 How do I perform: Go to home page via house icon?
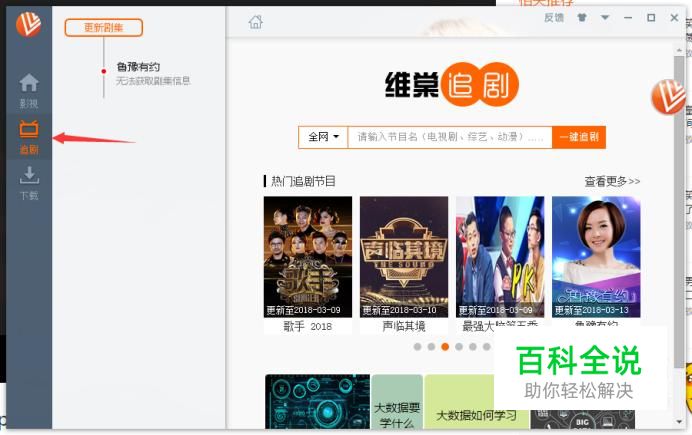click(256, 22)
